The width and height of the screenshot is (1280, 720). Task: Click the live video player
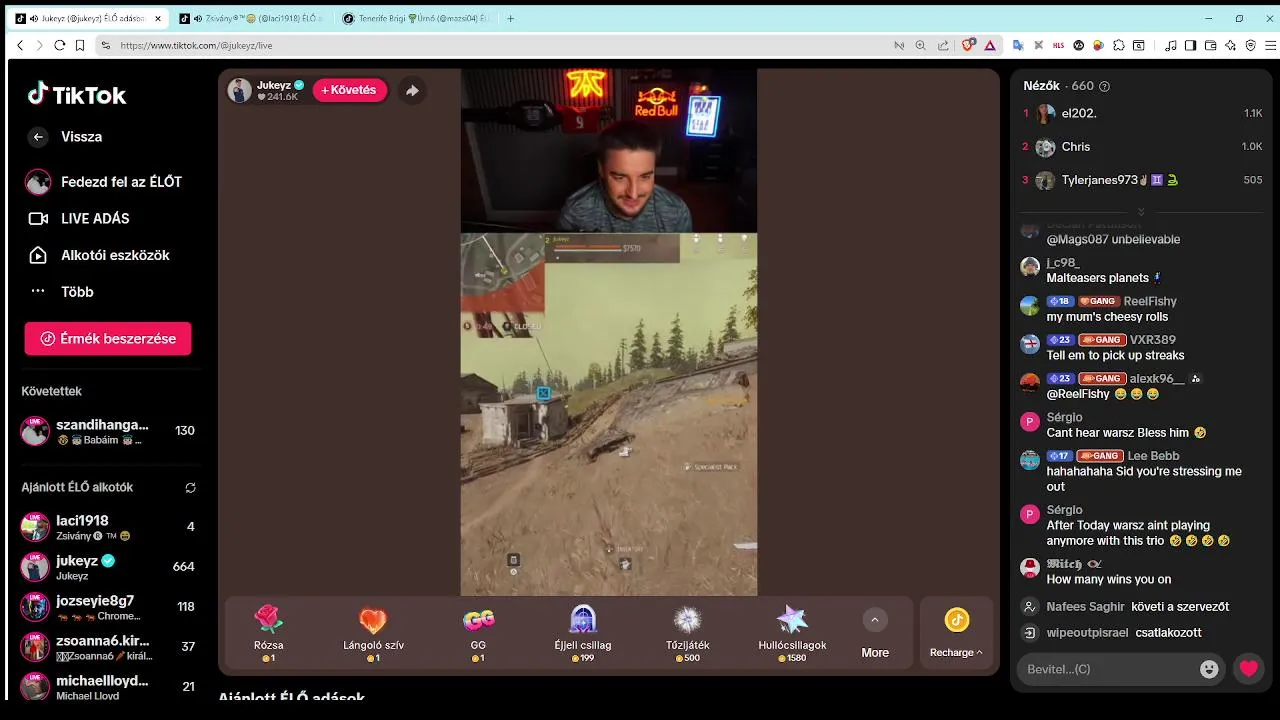click(608, 331)
